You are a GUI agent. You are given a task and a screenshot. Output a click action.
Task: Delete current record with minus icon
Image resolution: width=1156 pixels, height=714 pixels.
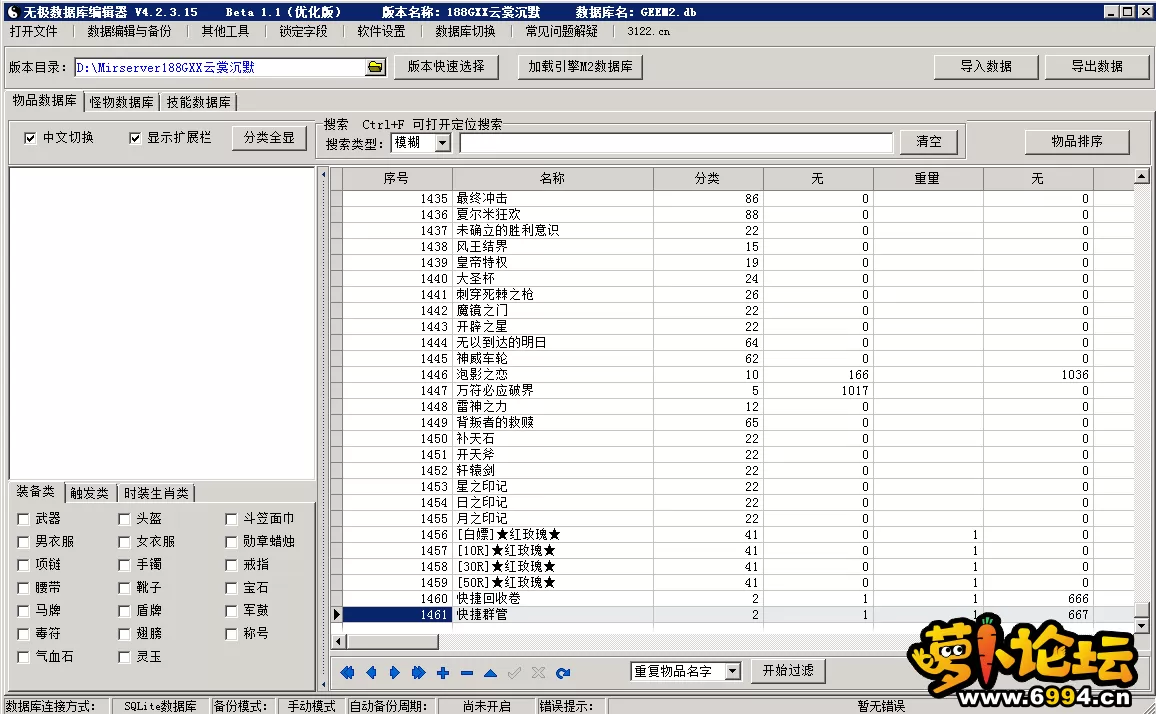click(466, 672)
